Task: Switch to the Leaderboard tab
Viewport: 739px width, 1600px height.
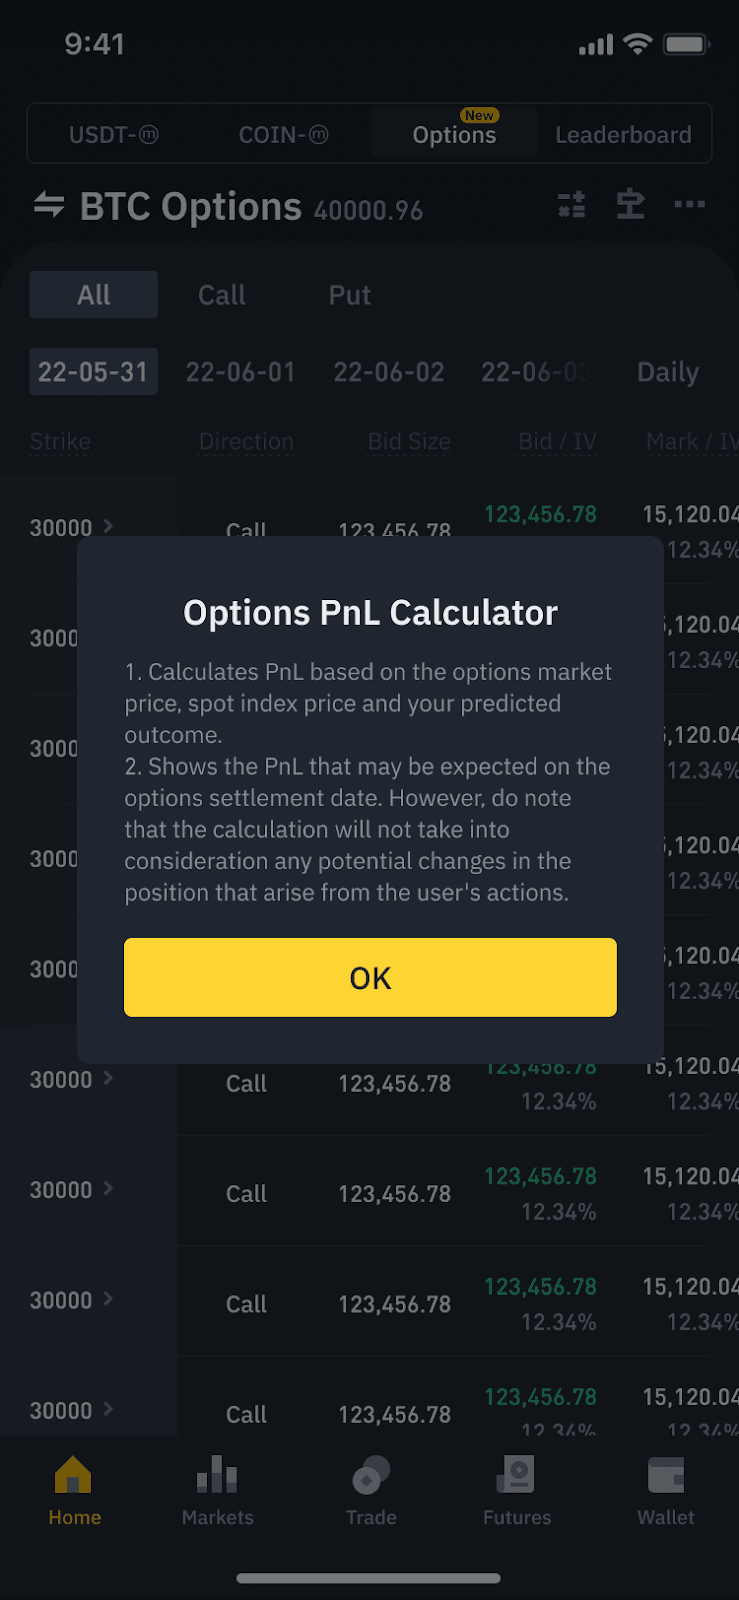Action: (623, 134)
